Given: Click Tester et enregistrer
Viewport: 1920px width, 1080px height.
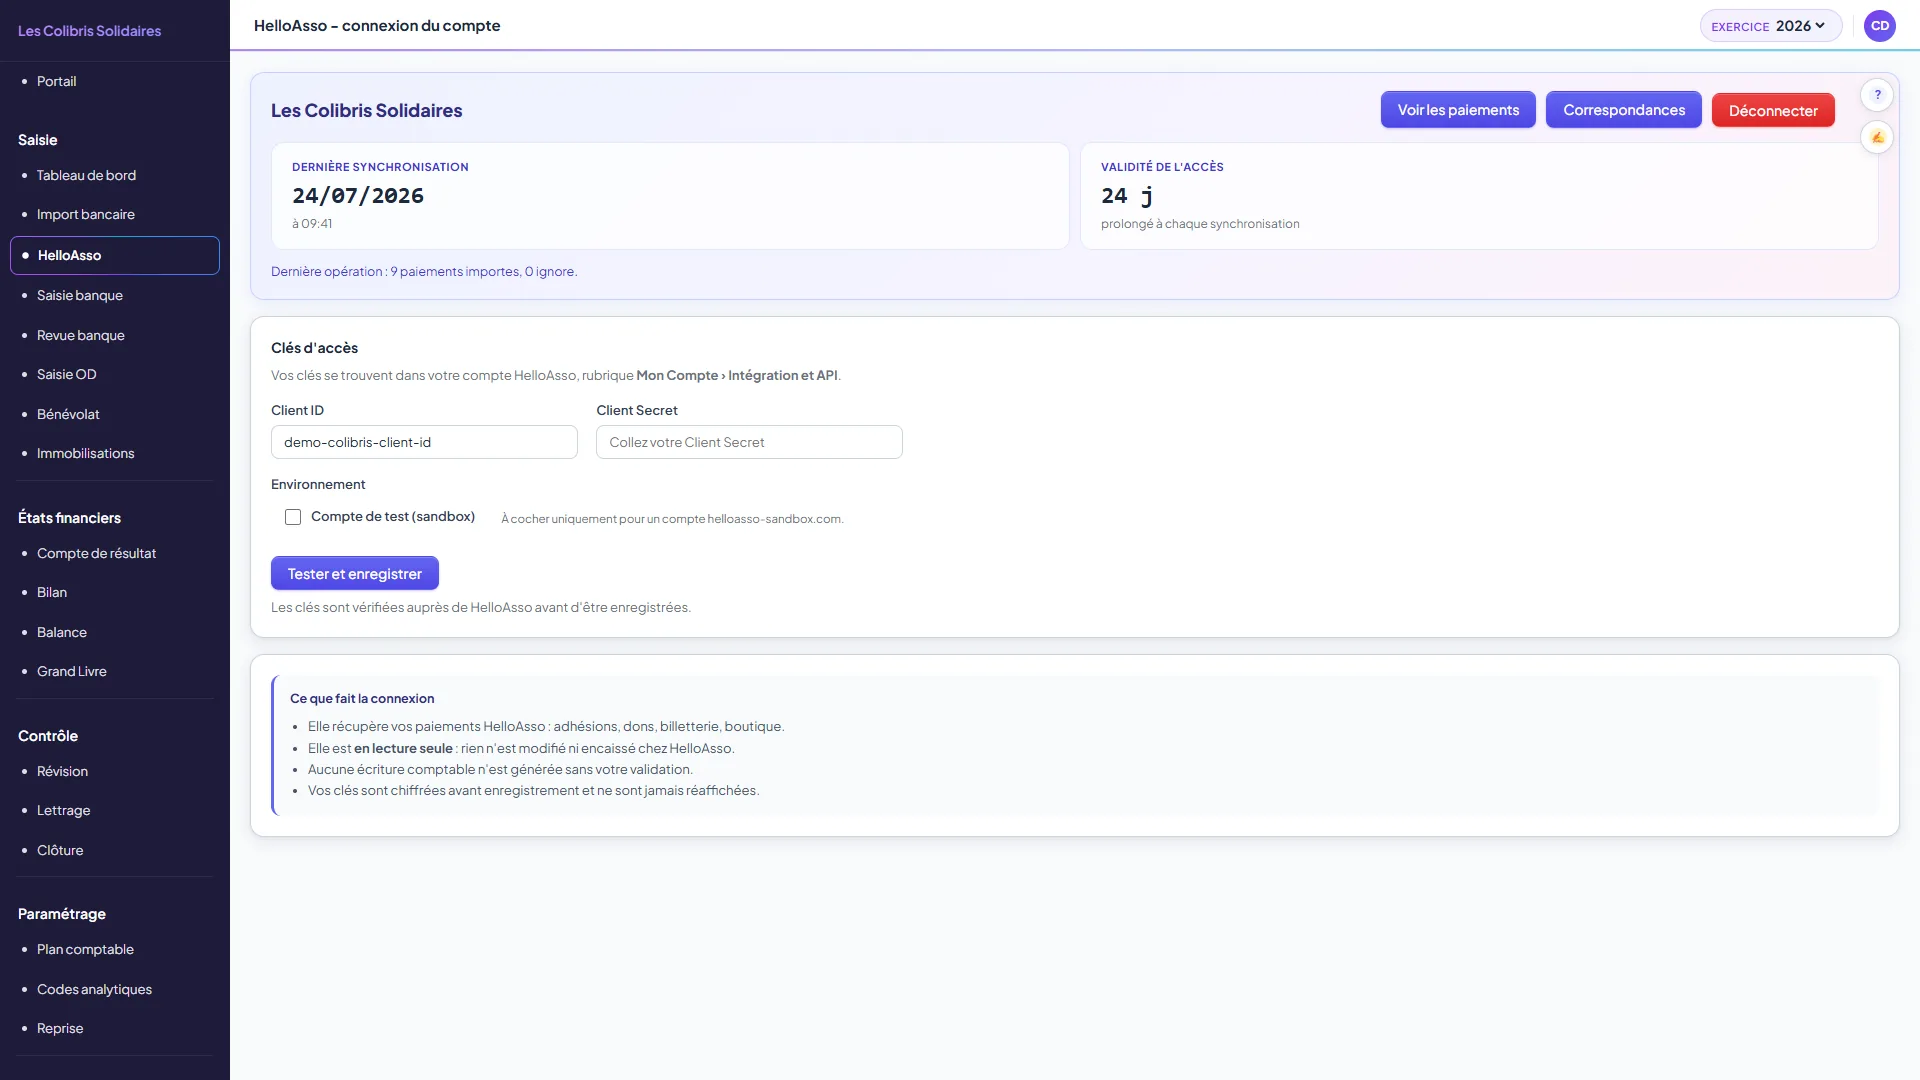Looking at the screenshot, I should [x=355, y=573].
